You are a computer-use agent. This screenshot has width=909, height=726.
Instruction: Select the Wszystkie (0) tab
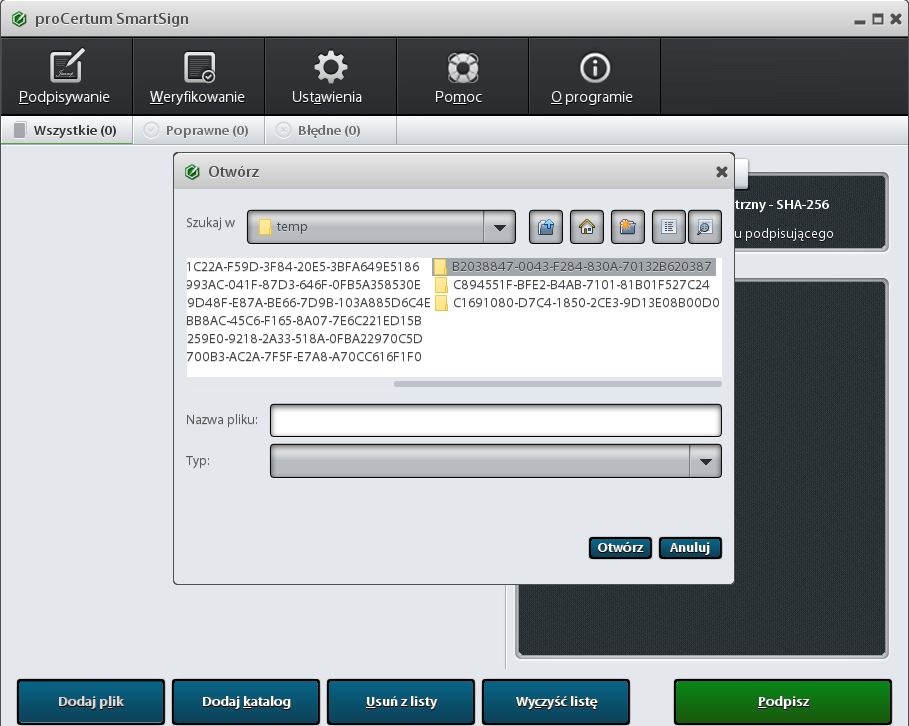(67, 130)
